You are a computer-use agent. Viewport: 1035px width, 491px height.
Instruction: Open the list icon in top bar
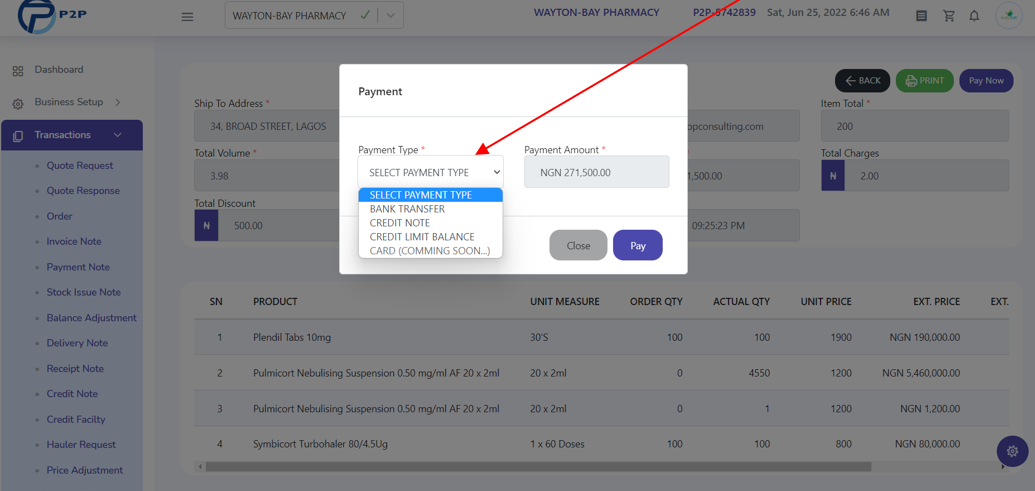[x=922, y=16]
